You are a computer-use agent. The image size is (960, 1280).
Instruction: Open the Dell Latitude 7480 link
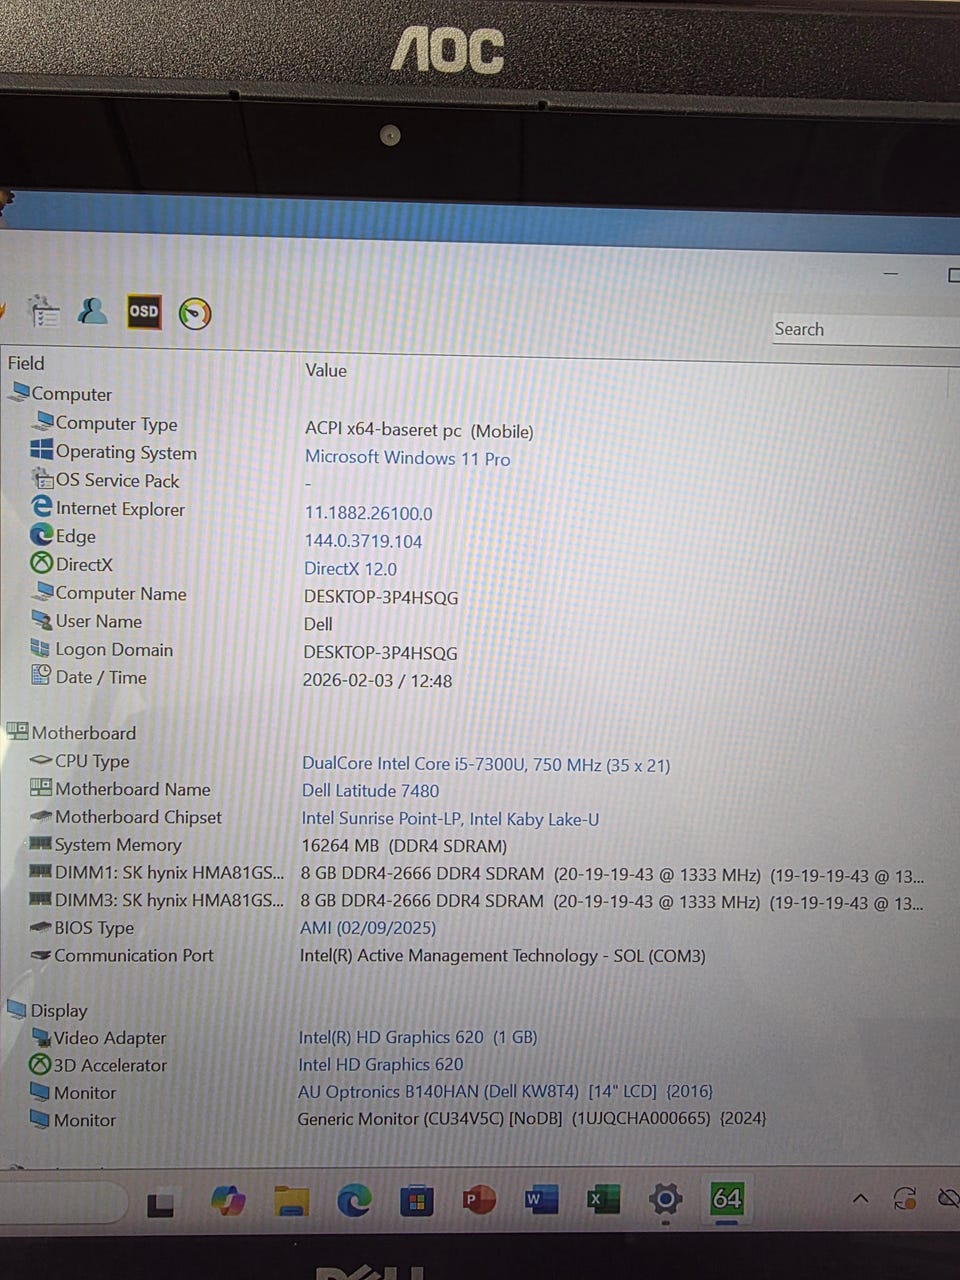[x=370, y=791]
